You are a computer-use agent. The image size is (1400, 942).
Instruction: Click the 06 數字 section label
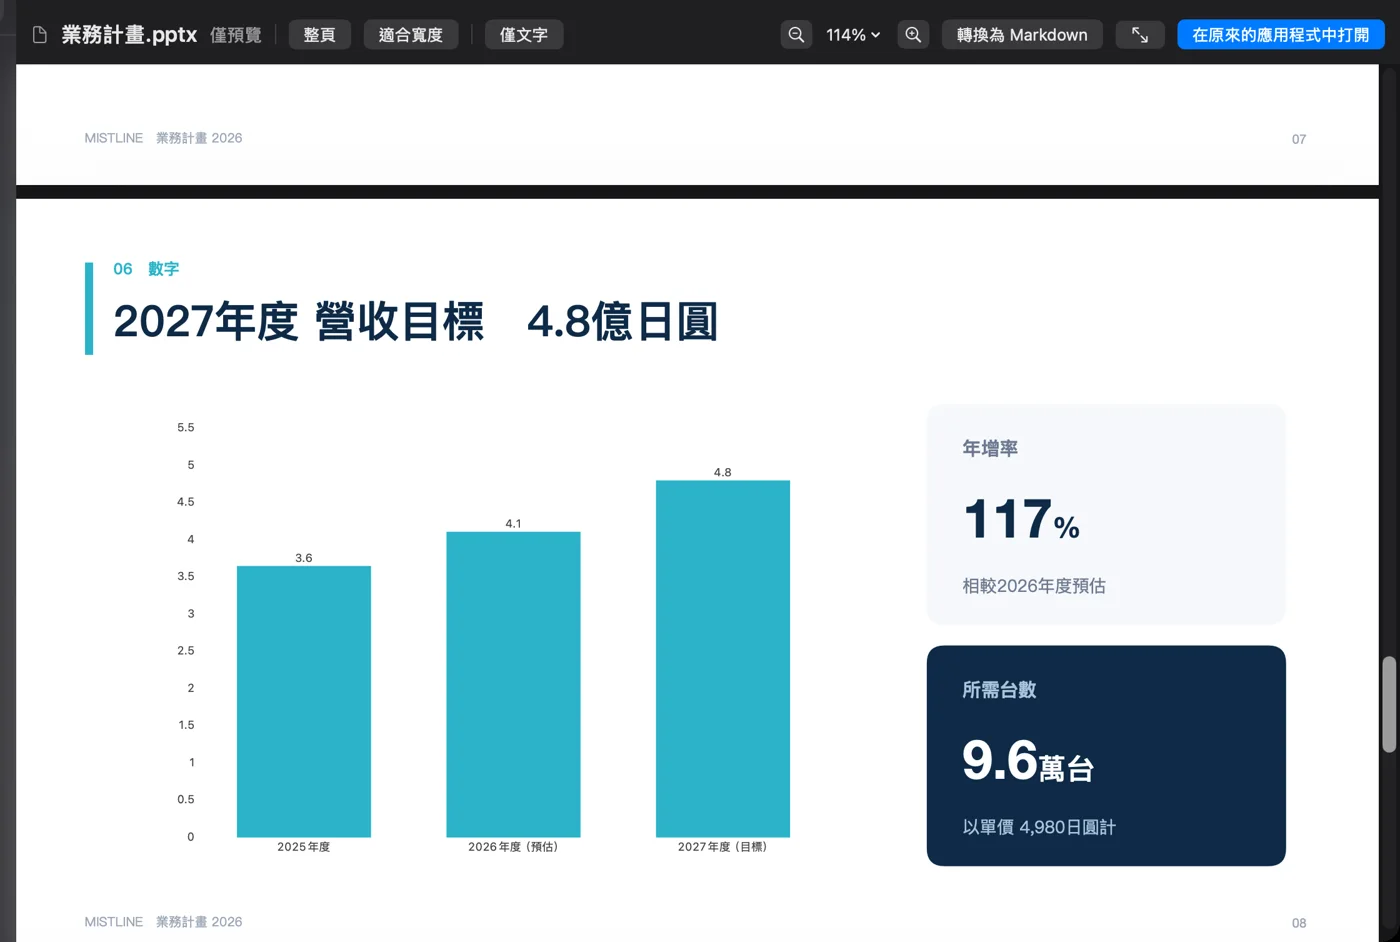point(146,269)
